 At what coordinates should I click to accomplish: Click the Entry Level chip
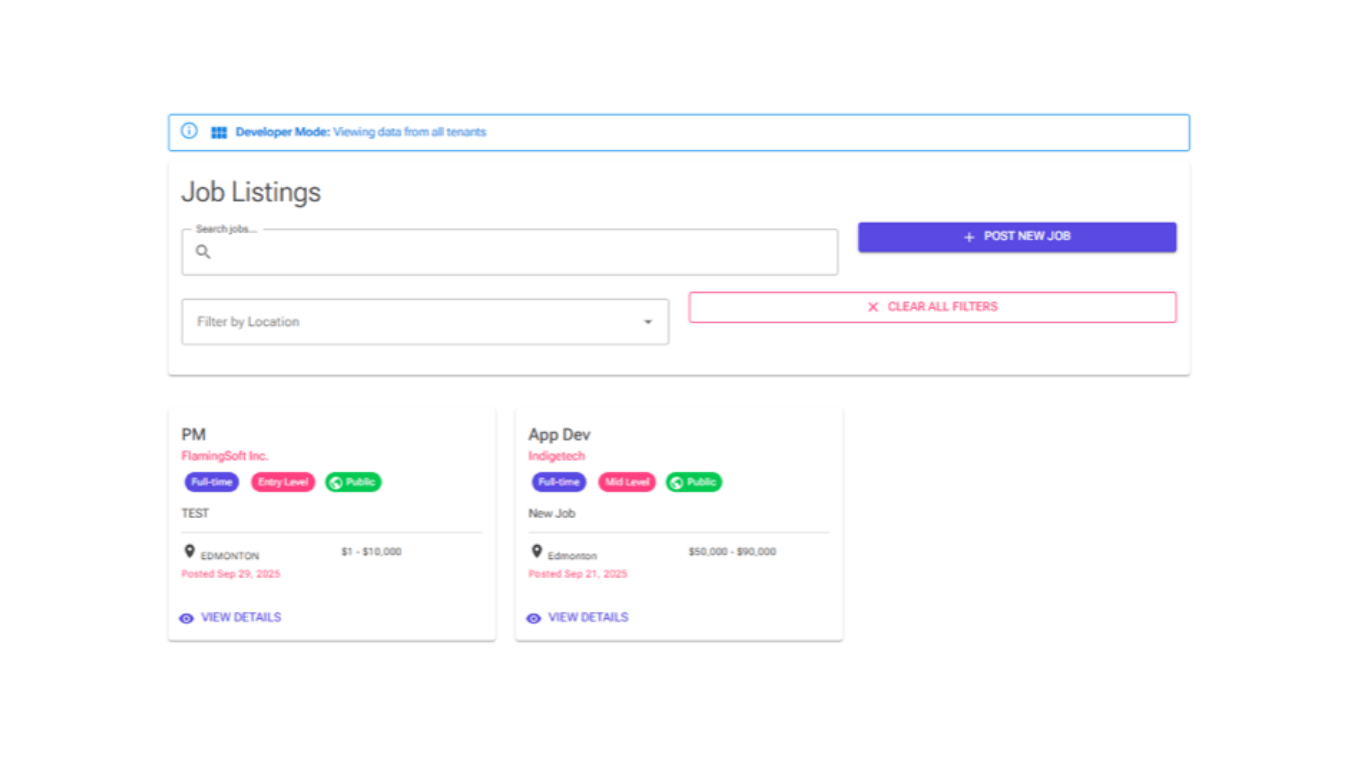click(283, 482)
